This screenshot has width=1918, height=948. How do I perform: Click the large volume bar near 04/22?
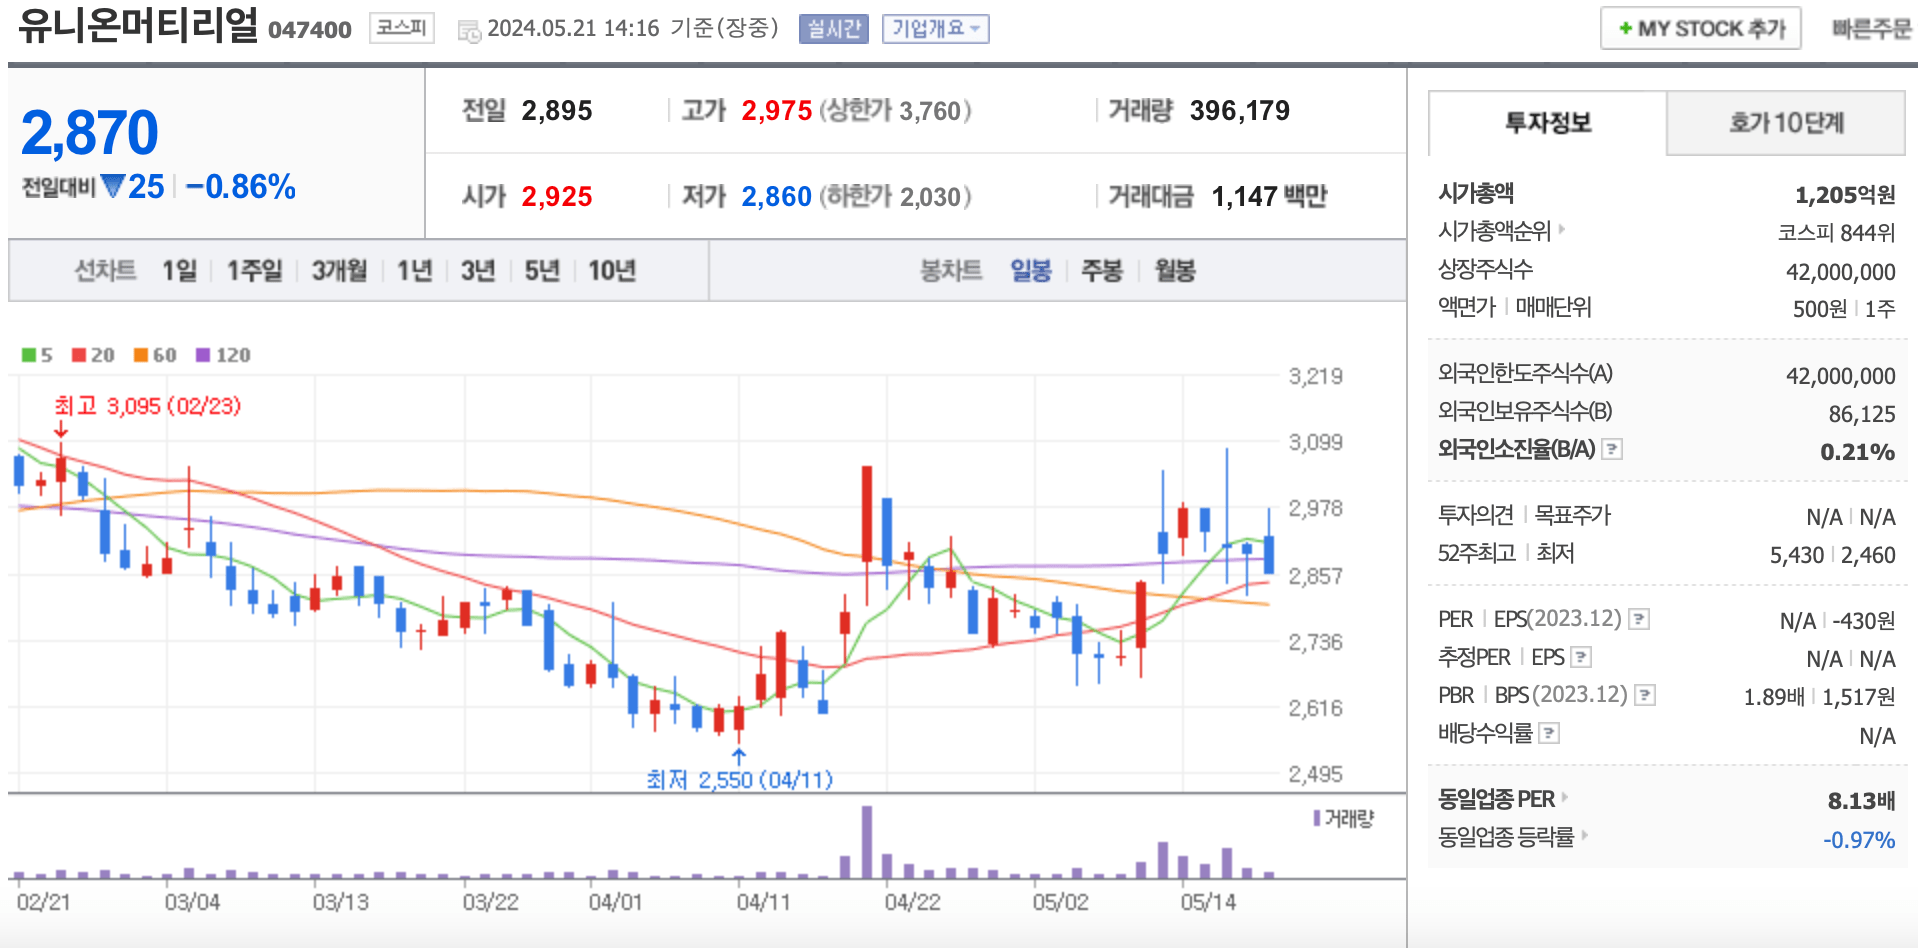click(x=867, y=842)
